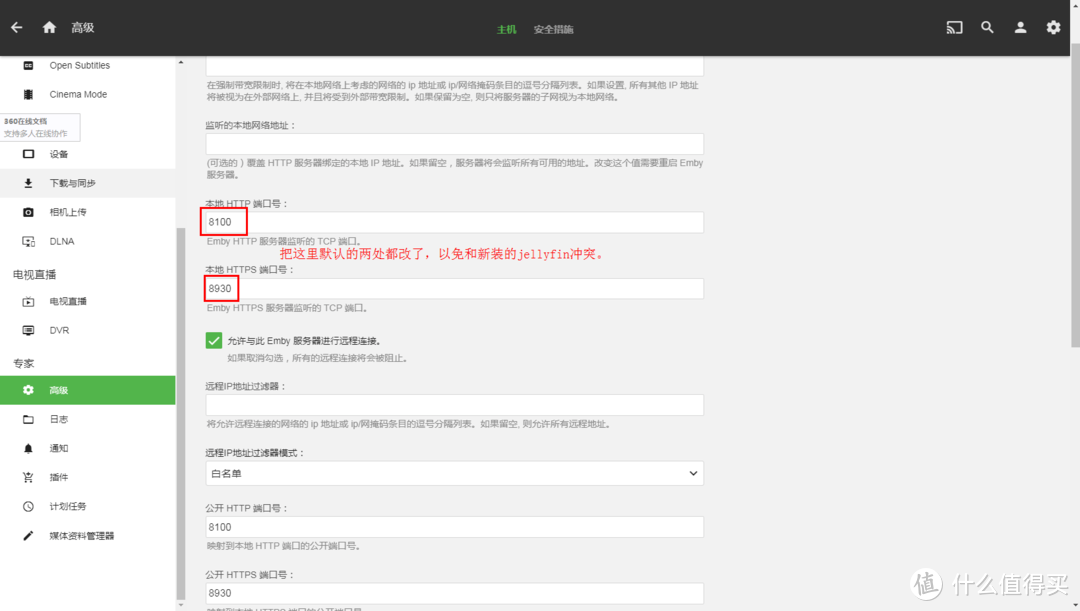The image size is (1080, 611).
Task: Click the sidebar vertical scrollbar thumb
Action: click(x=181, y=413)
